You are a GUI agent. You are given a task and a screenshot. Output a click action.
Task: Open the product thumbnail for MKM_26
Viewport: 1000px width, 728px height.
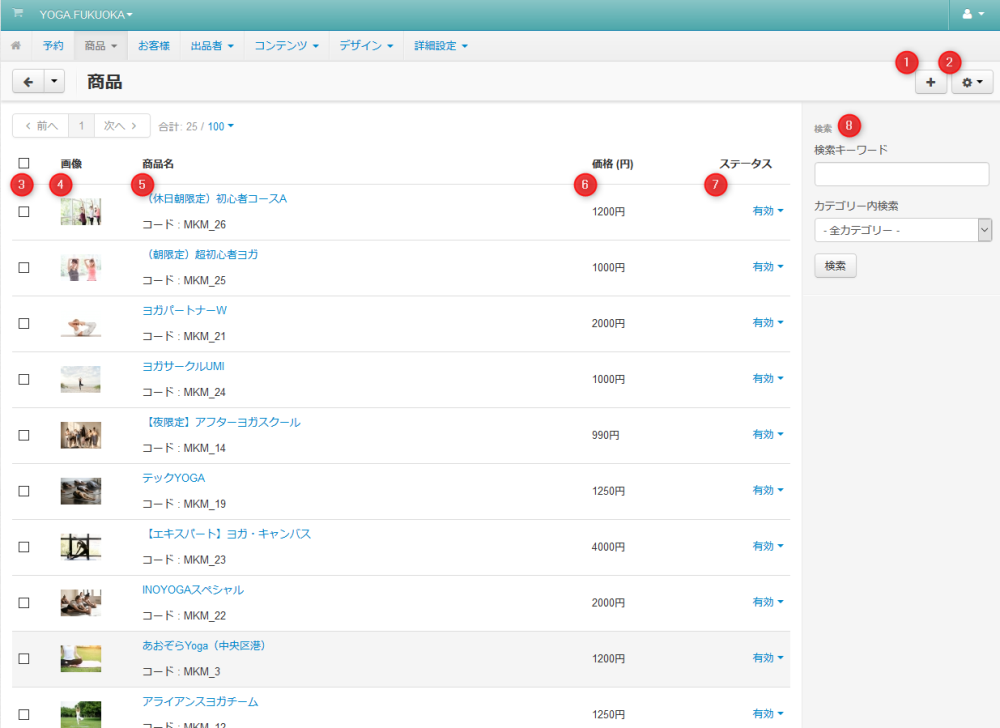click(x=80, y=212)
